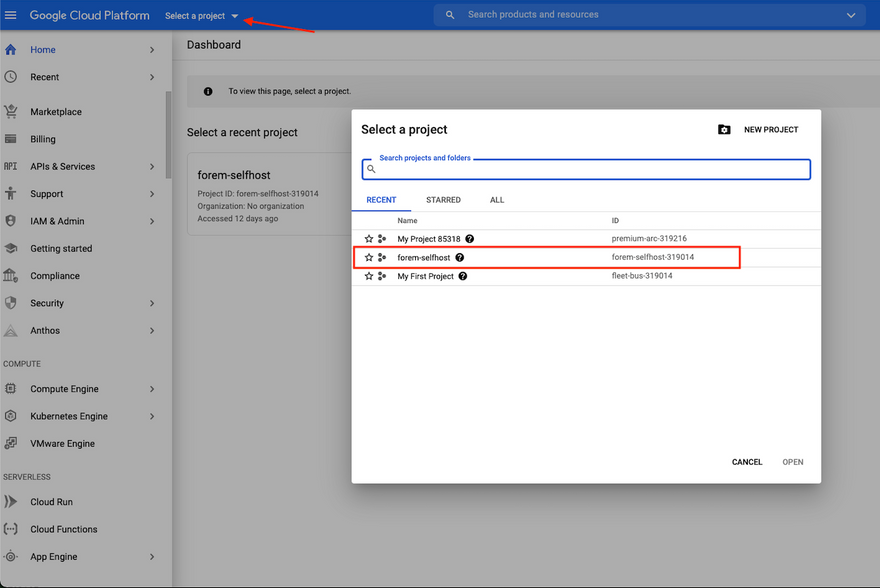Click the Anthos triangle icon
Image resolution: width=880 pixels, height=588 pixels.
(x=11, y=330)
